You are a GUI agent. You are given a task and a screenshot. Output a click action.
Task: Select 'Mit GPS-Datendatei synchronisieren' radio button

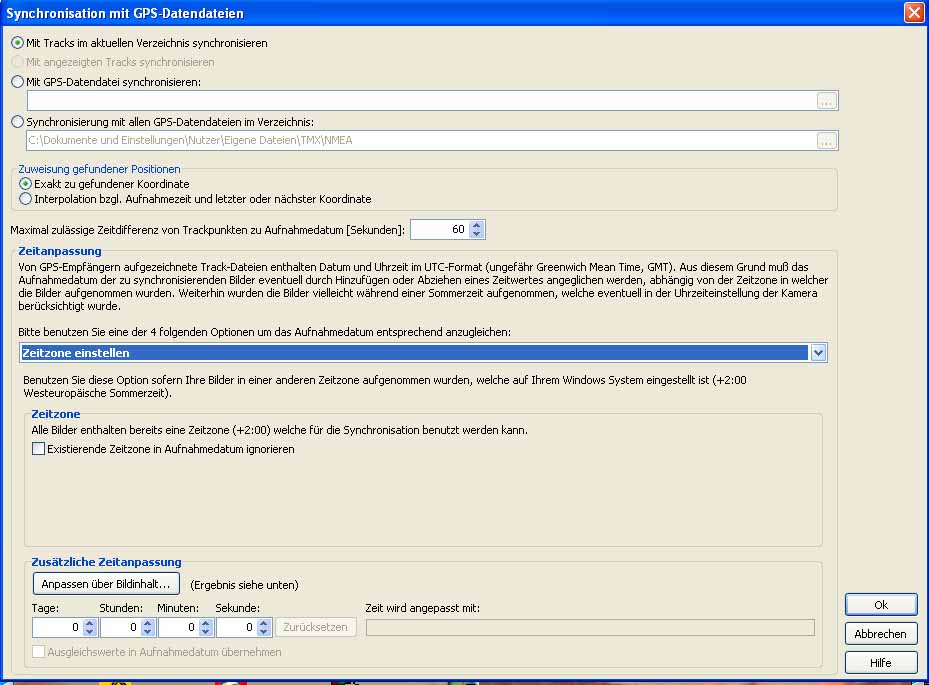pyautogui.click(x=18, y=81)
